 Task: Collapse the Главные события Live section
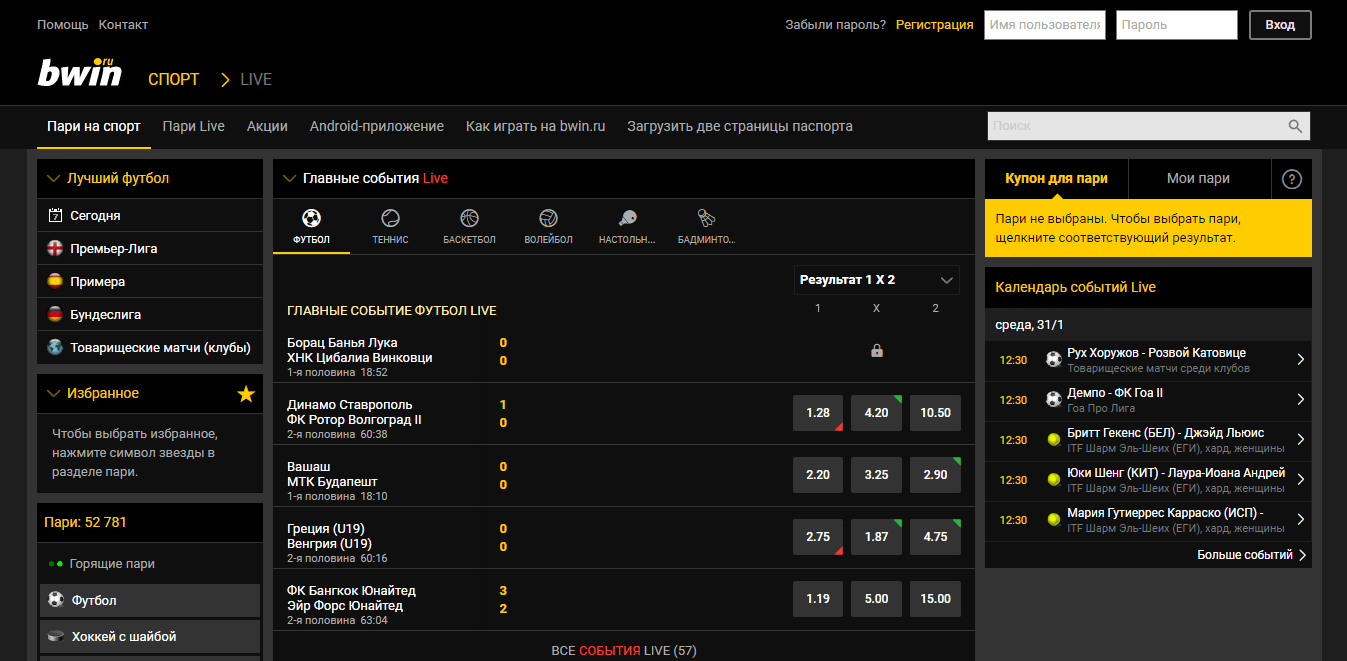click(x=289, y=179)
